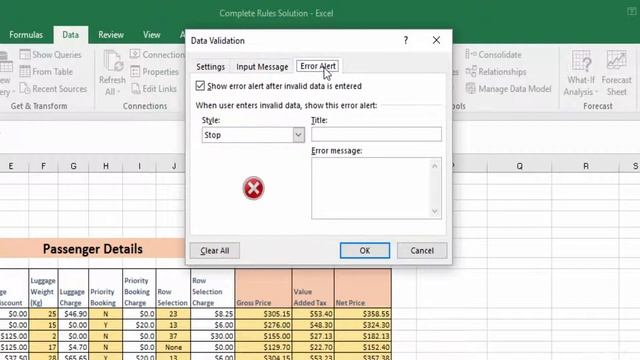Click Show Queries icon in ribbon
The image size is (640, 360).
[25, 54]
